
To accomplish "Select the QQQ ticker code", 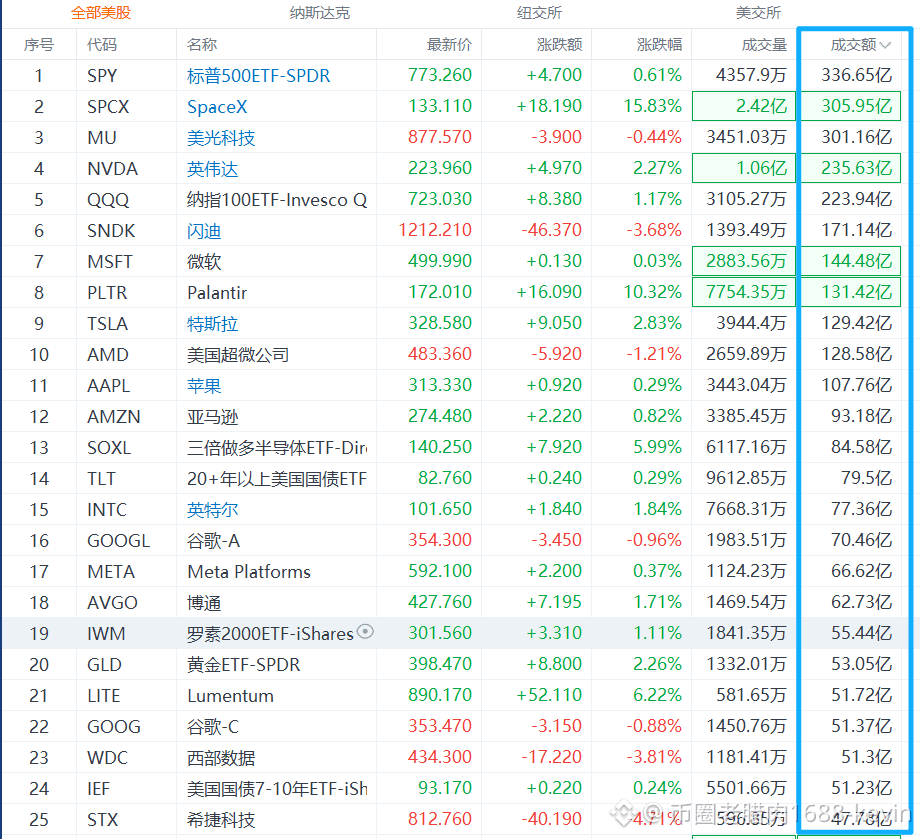I will click(x=108, y=200).
